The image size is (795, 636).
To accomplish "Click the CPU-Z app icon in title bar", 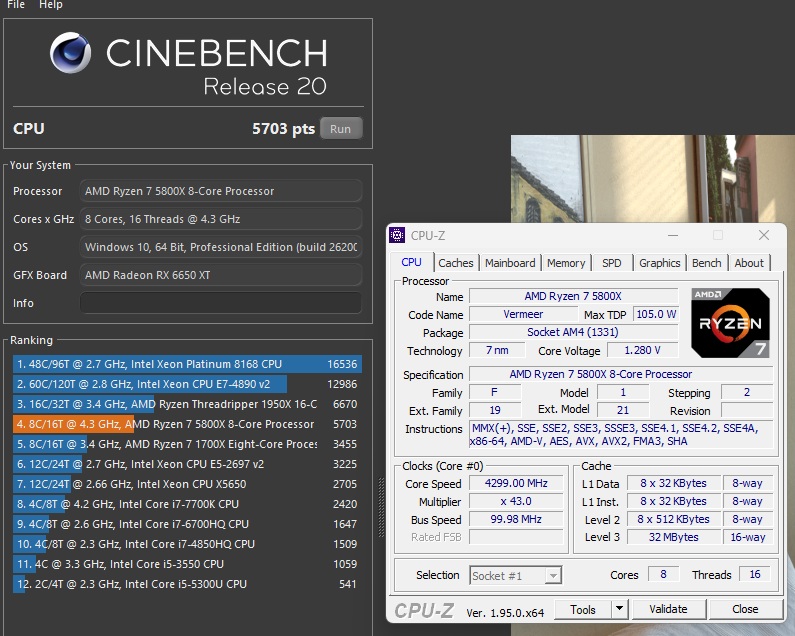I will (x=397, y=235).
